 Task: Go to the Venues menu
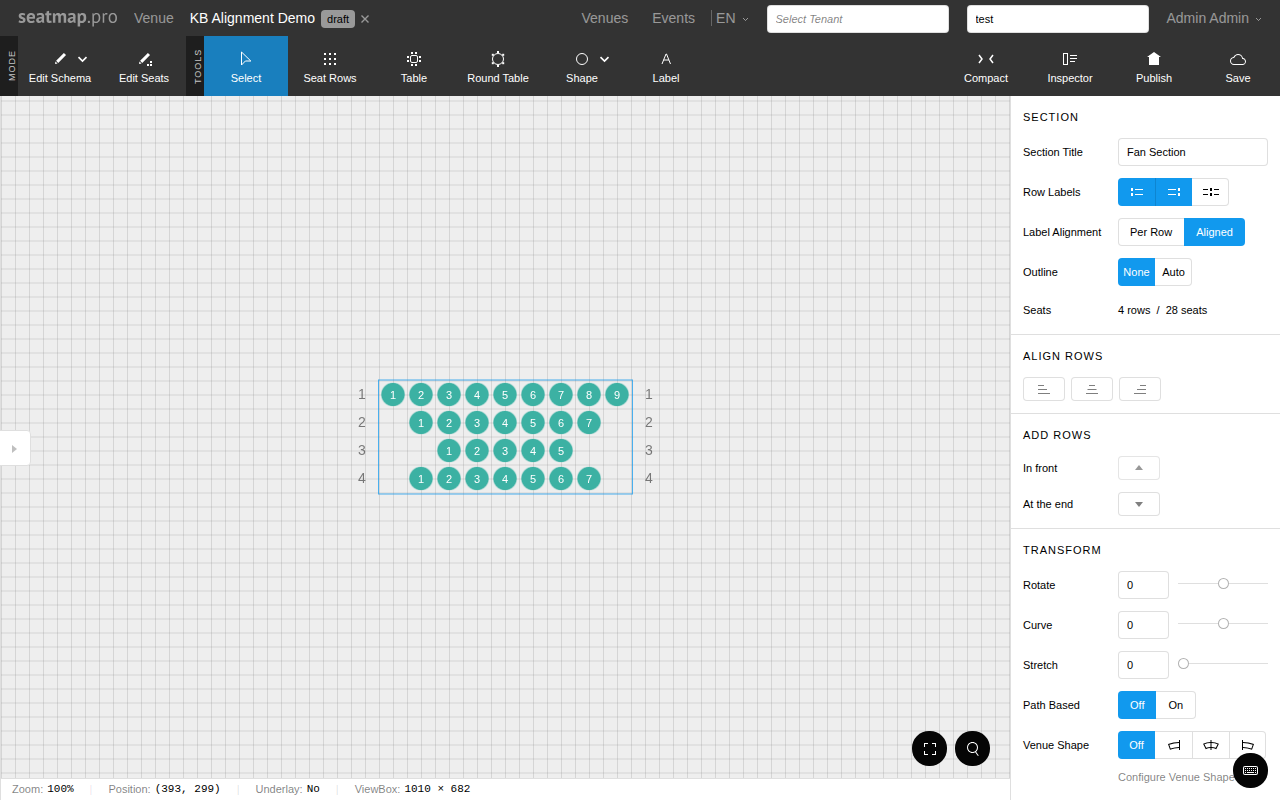click(604, 18)
